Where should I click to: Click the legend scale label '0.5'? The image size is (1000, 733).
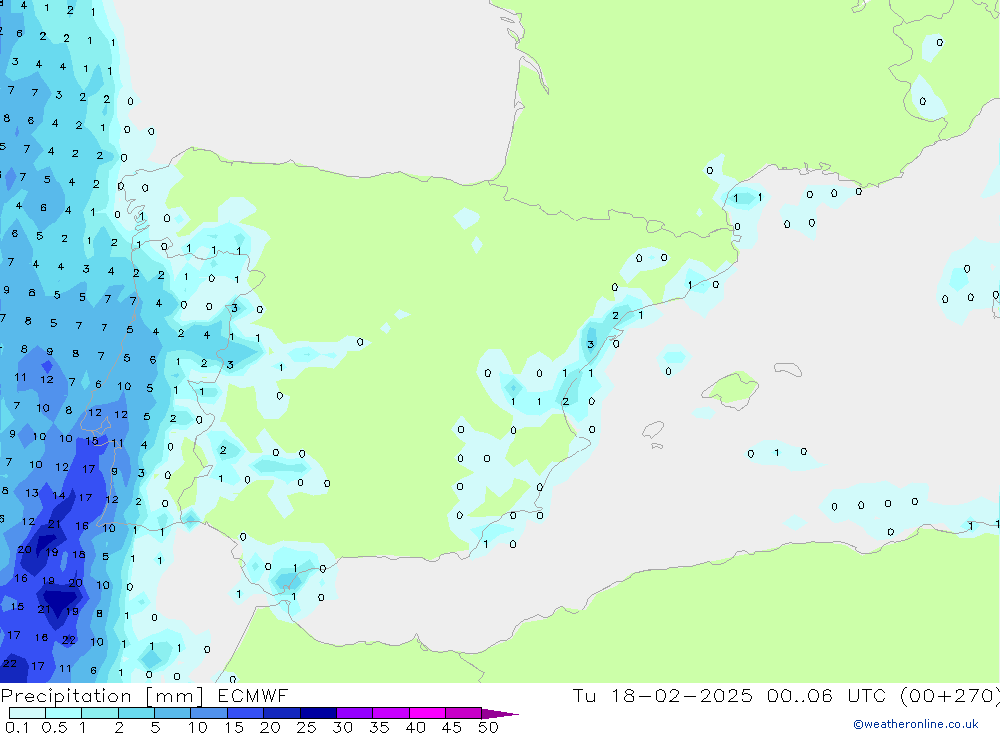coord(54,727)
